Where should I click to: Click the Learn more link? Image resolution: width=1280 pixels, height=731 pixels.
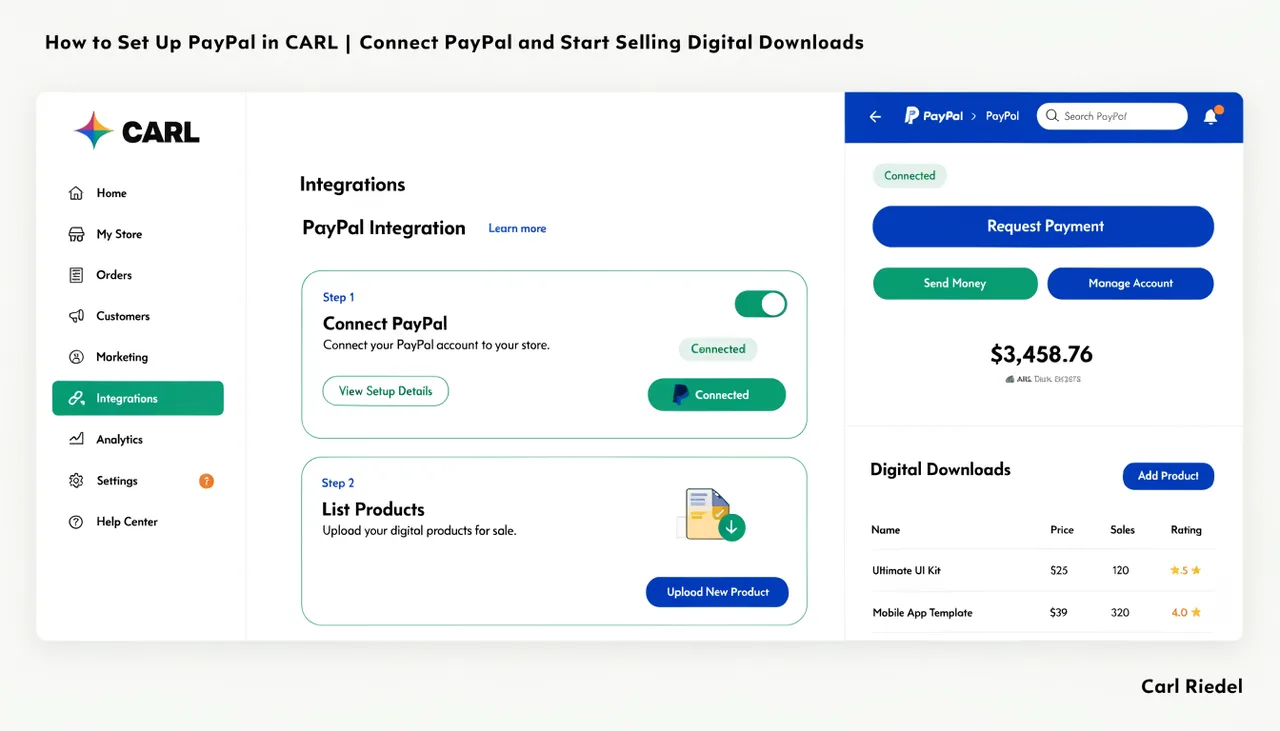point(517,229)
